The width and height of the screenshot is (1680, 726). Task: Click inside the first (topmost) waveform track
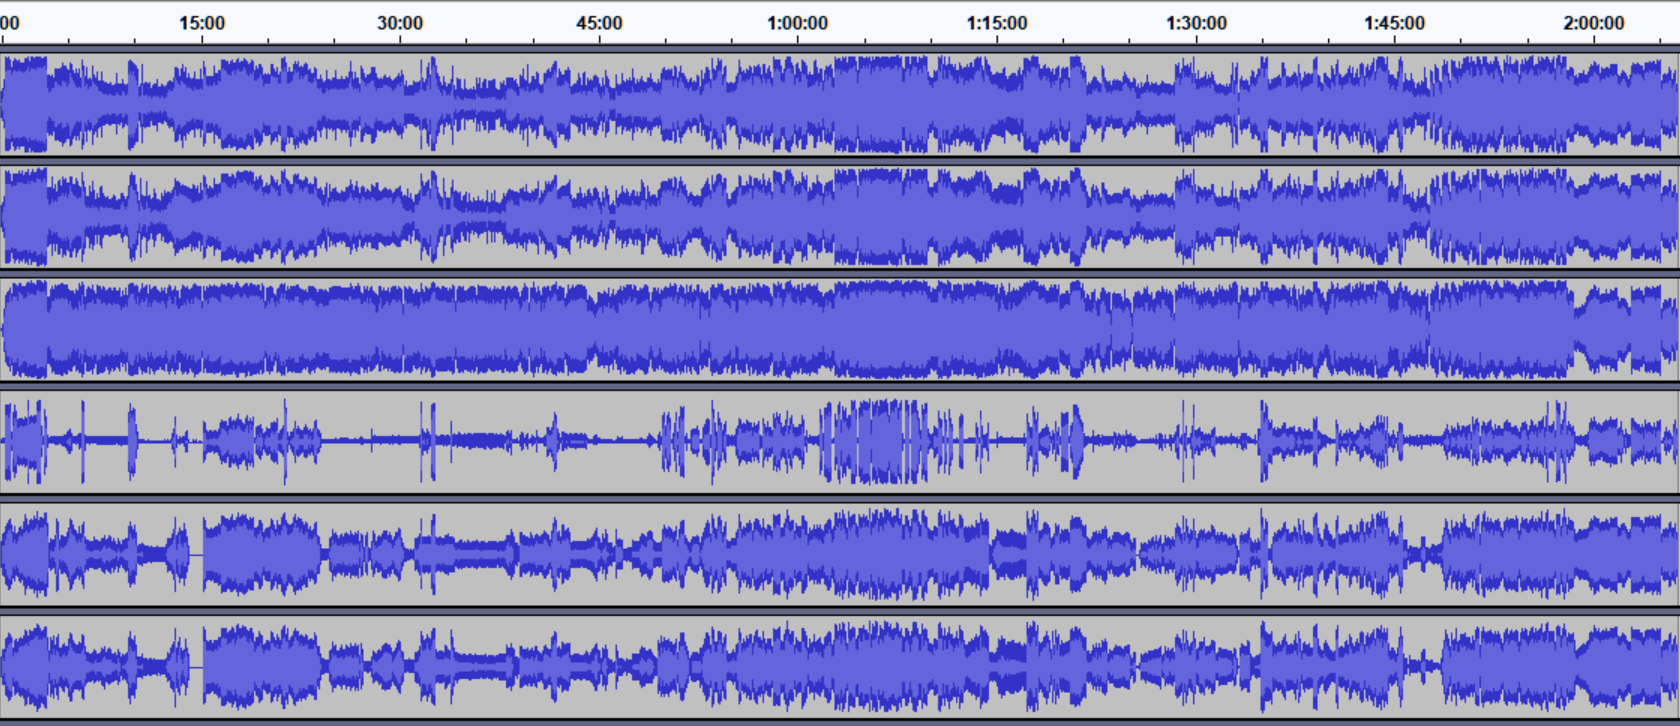[839, 104]
